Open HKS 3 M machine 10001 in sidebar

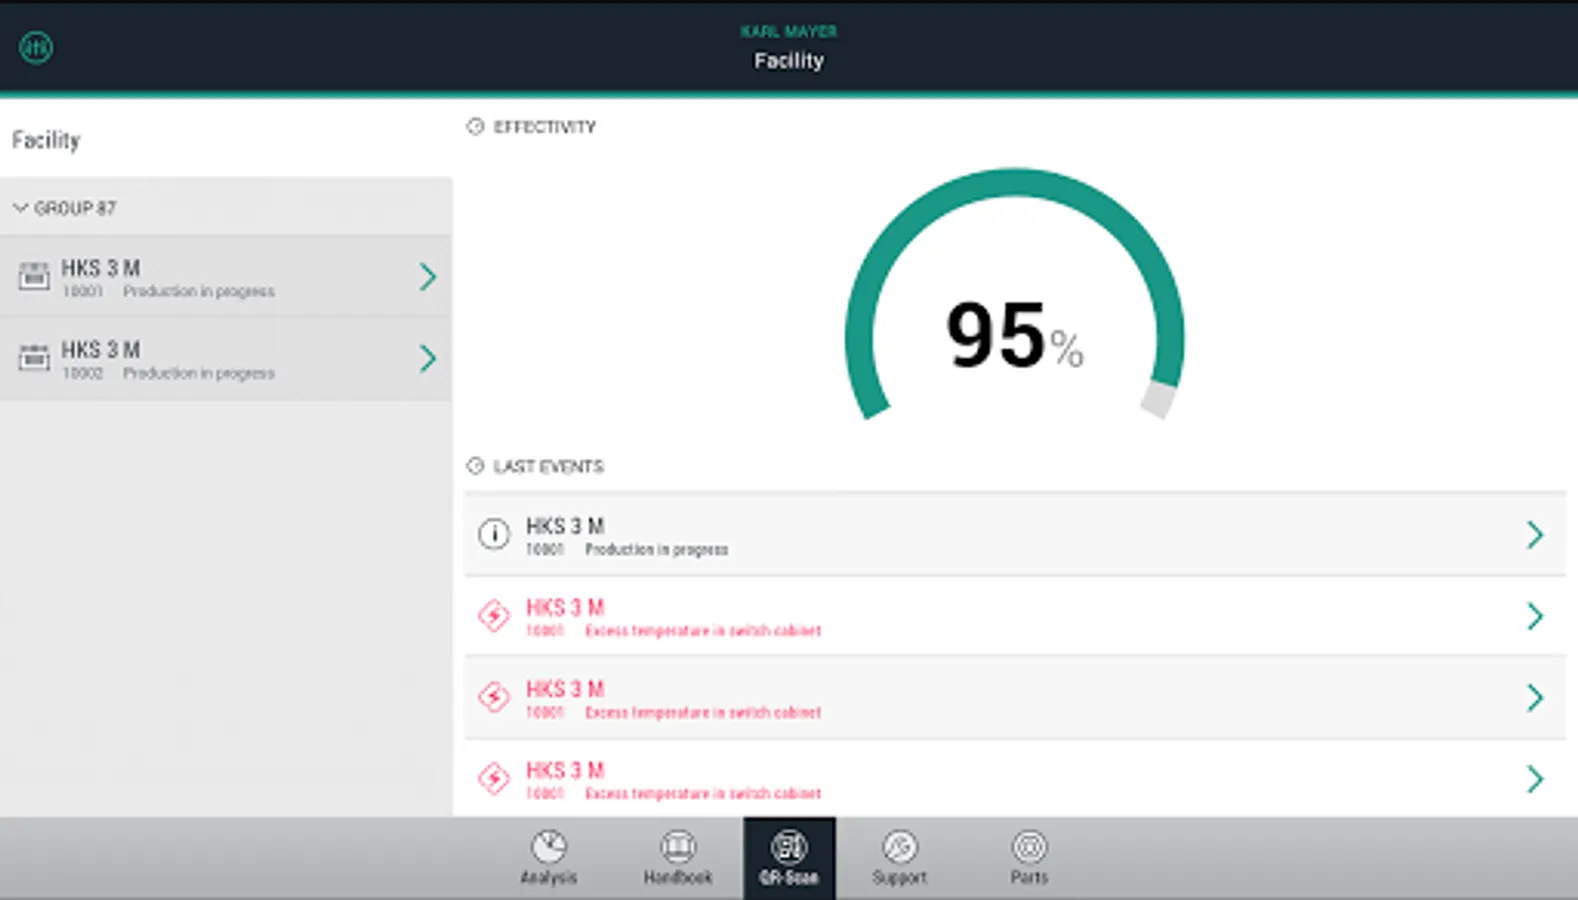click(226, 277)
